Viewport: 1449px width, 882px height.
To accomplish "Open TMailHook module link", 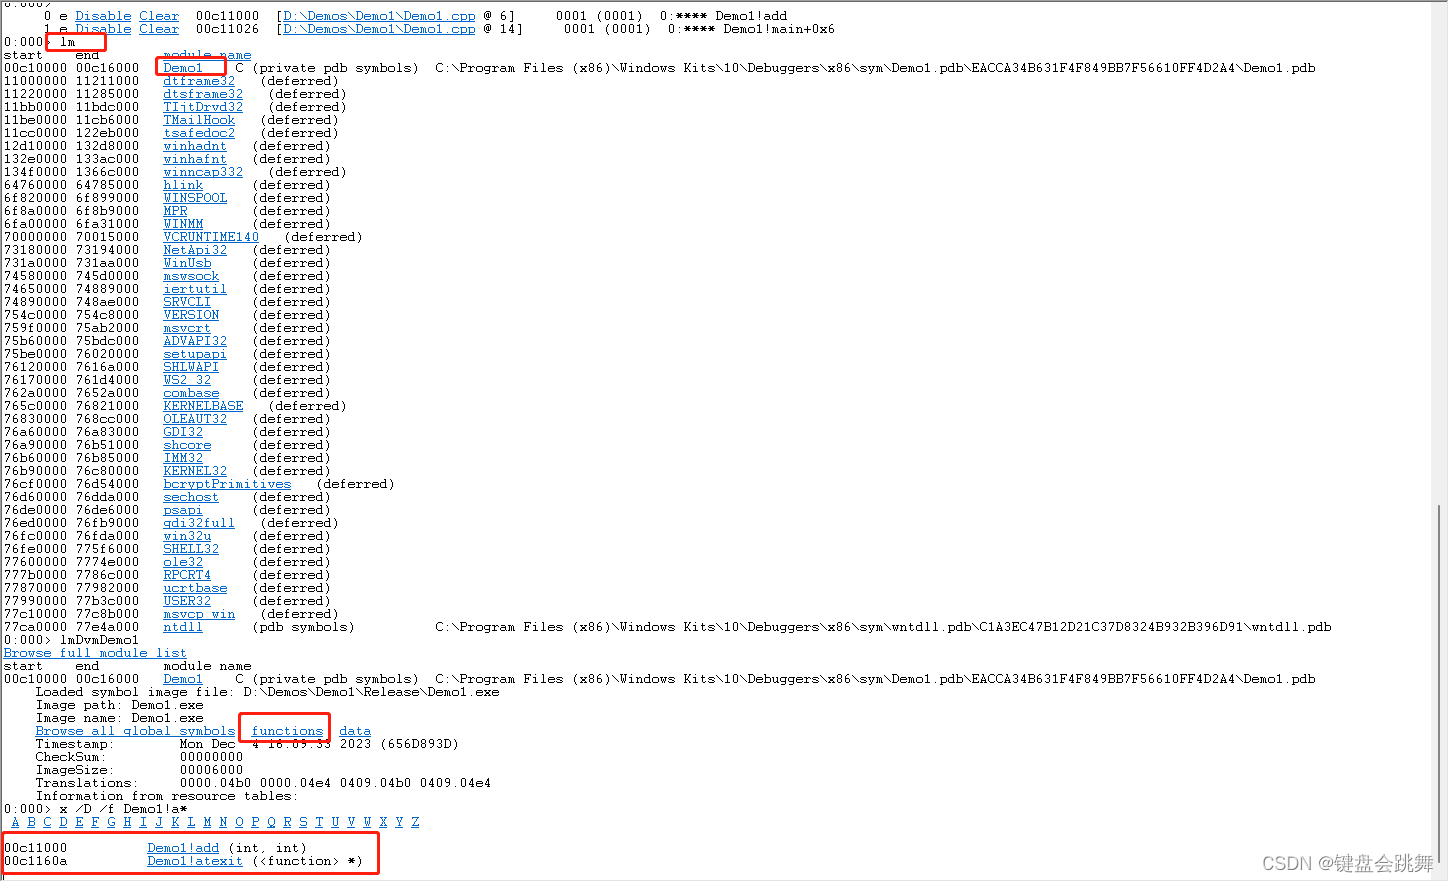I will (199, 120).
